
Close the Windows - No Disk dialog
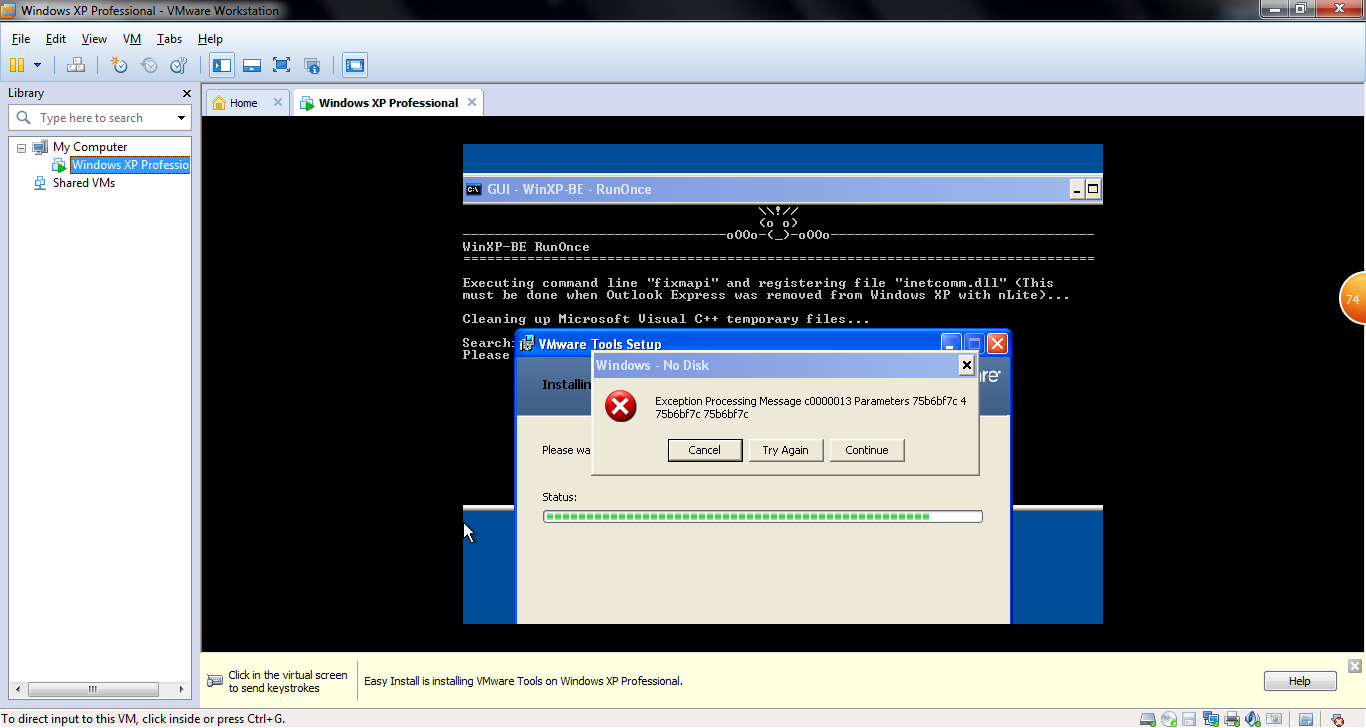tap(966, 365)
